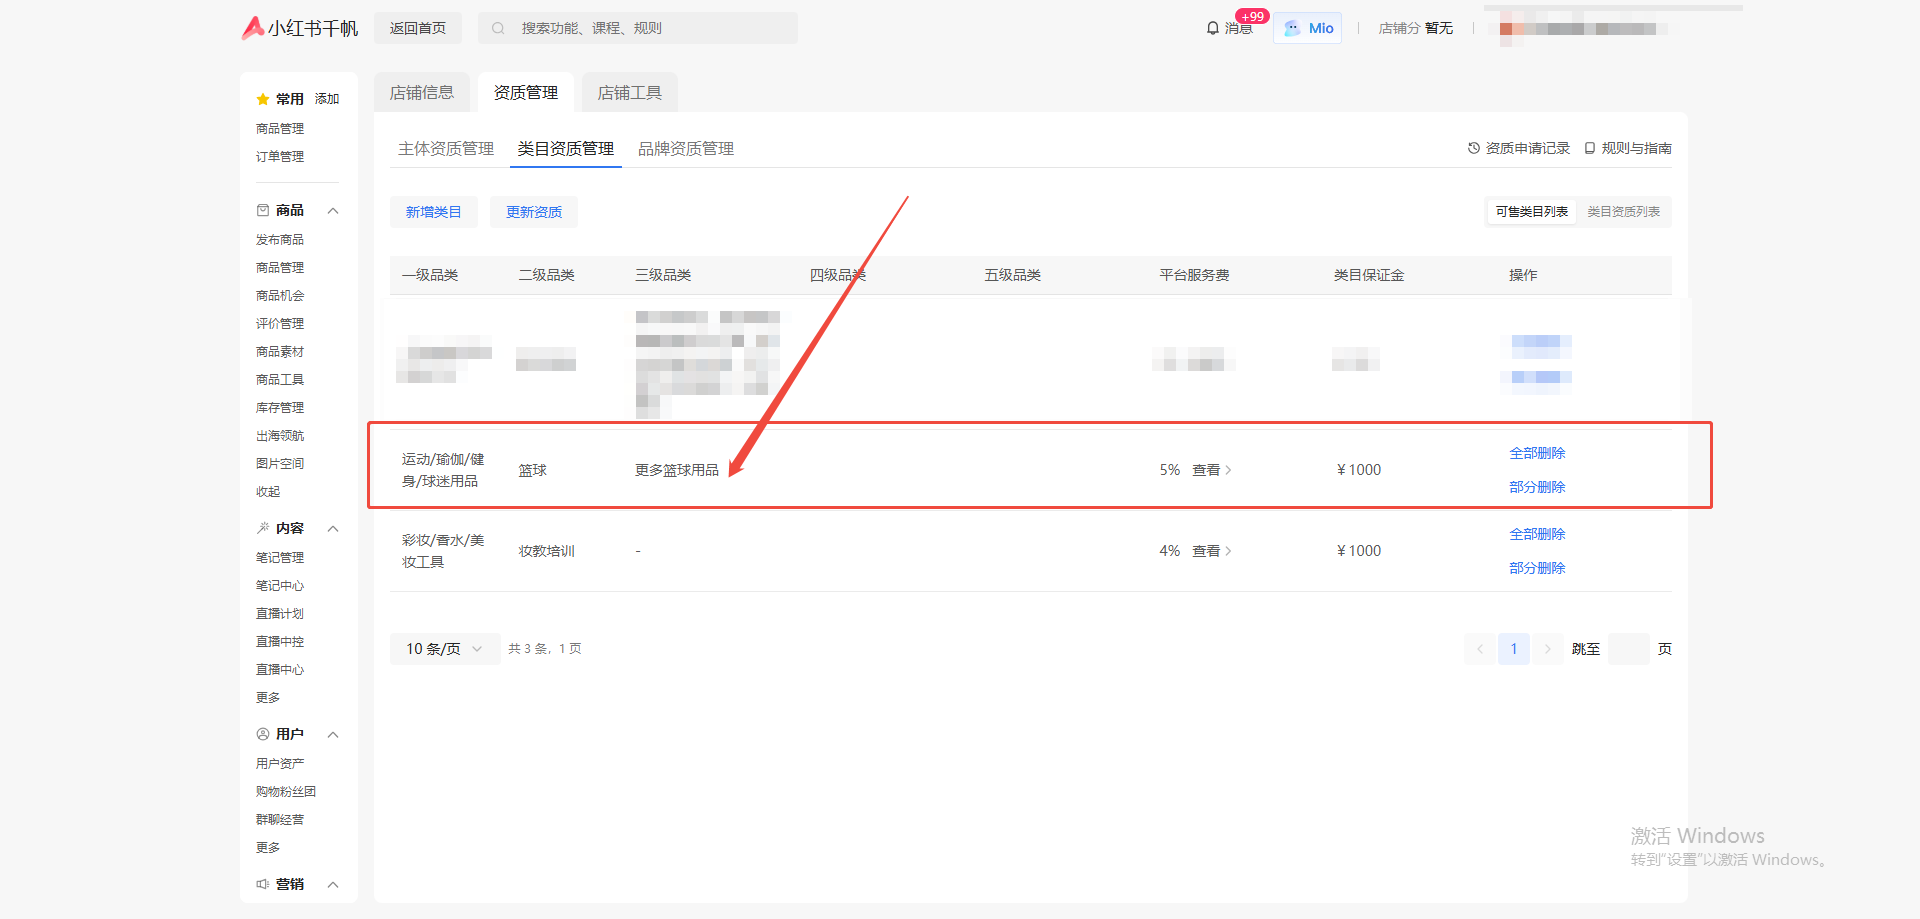1920x919 pixels.
Task: Open the Mio assistant
Action: click(x=1308, y=28)
